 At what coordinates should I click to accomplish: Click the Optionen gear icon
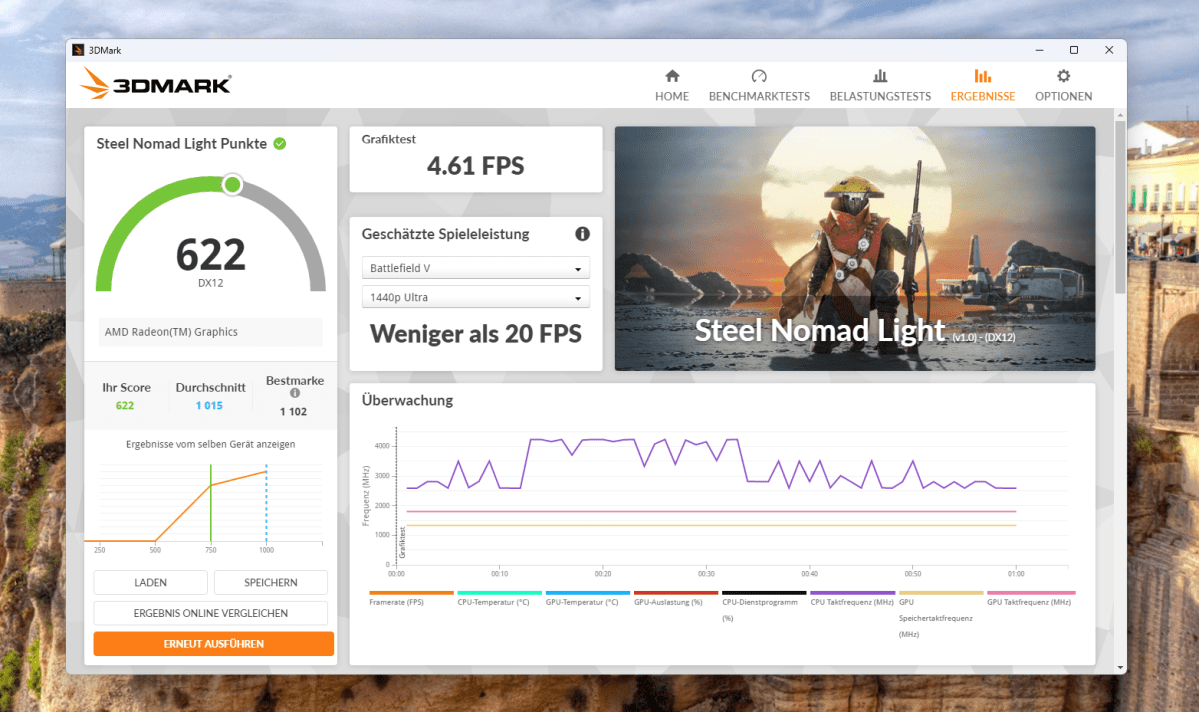tap(1064, 76)
